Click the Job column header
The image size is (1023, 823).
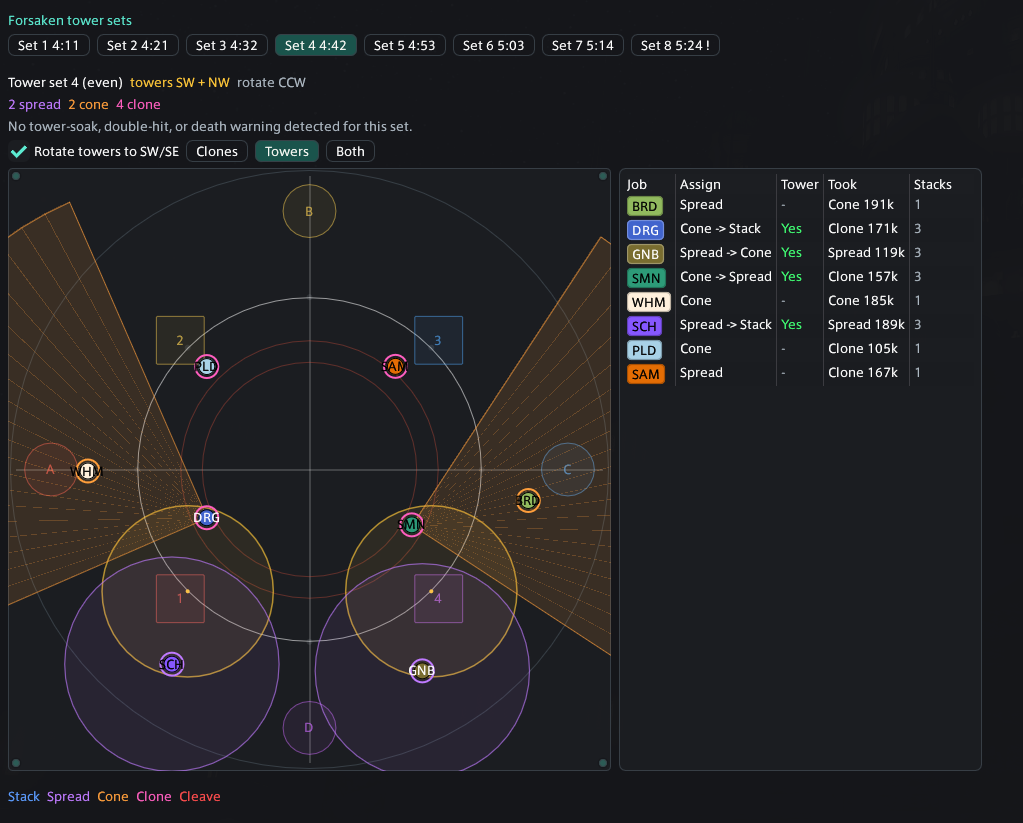pos(637,185)
